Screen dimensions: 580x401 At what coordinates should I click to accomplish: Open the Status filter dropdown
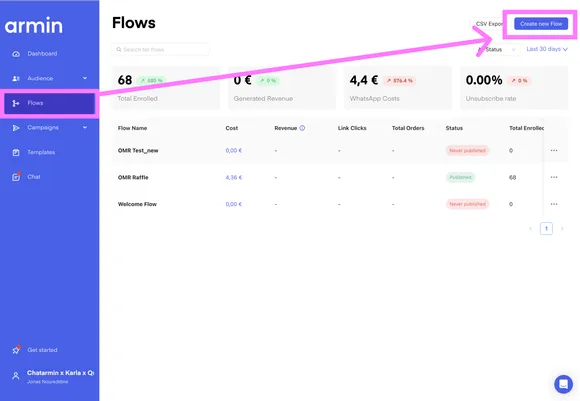498,49
